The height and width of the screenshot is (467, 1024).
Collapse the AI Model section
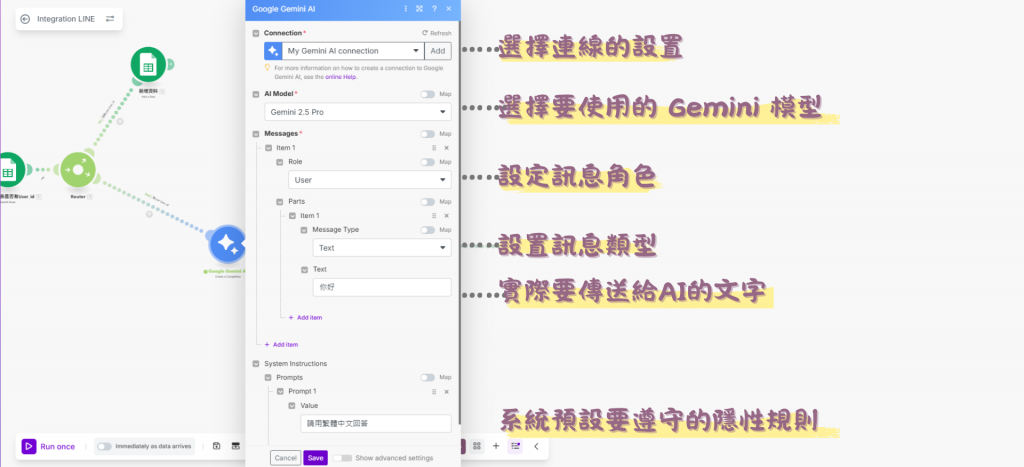[x=256, y=94]
